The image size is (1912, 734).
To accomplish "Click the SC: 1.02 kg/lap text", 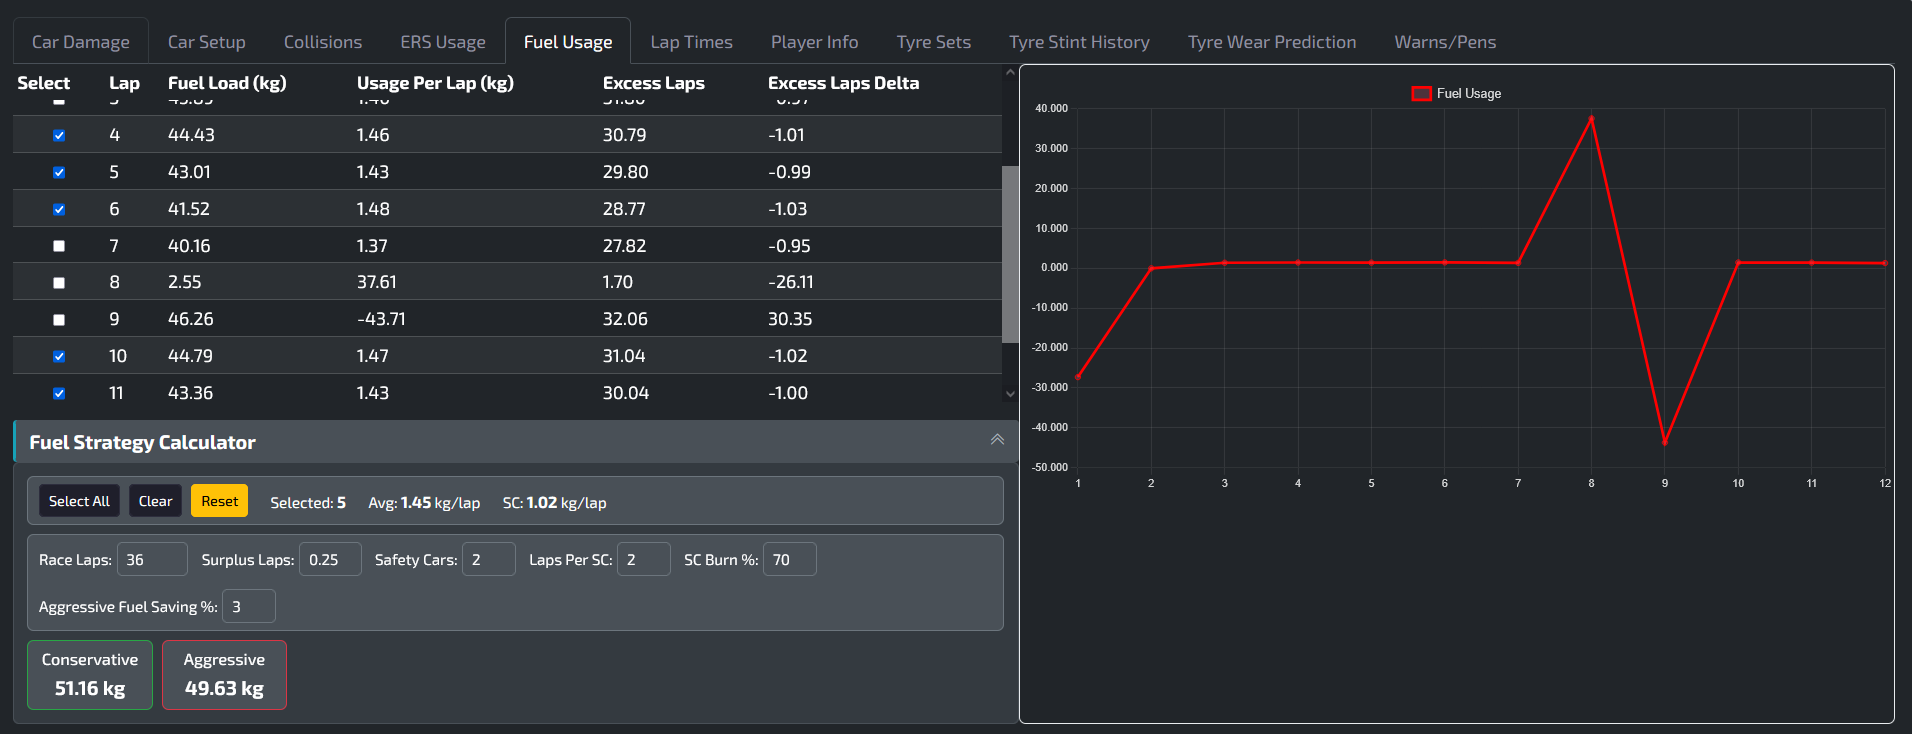I will 554,503.
